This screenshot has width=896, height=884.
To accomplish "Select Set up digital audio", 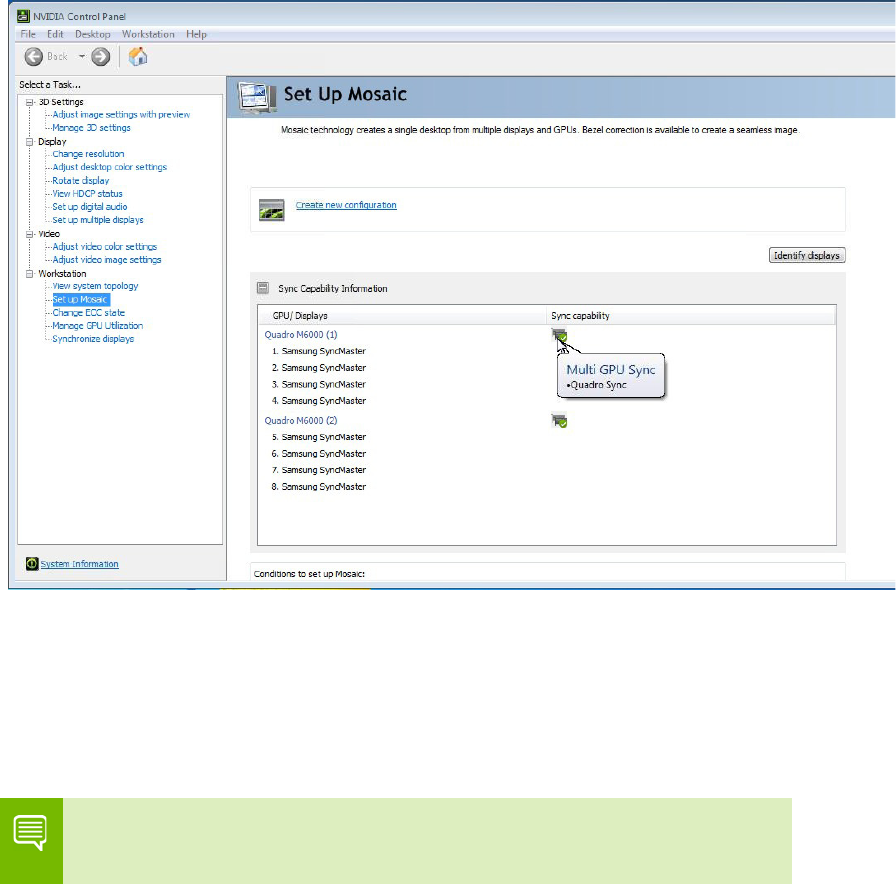I will point(90,207).
